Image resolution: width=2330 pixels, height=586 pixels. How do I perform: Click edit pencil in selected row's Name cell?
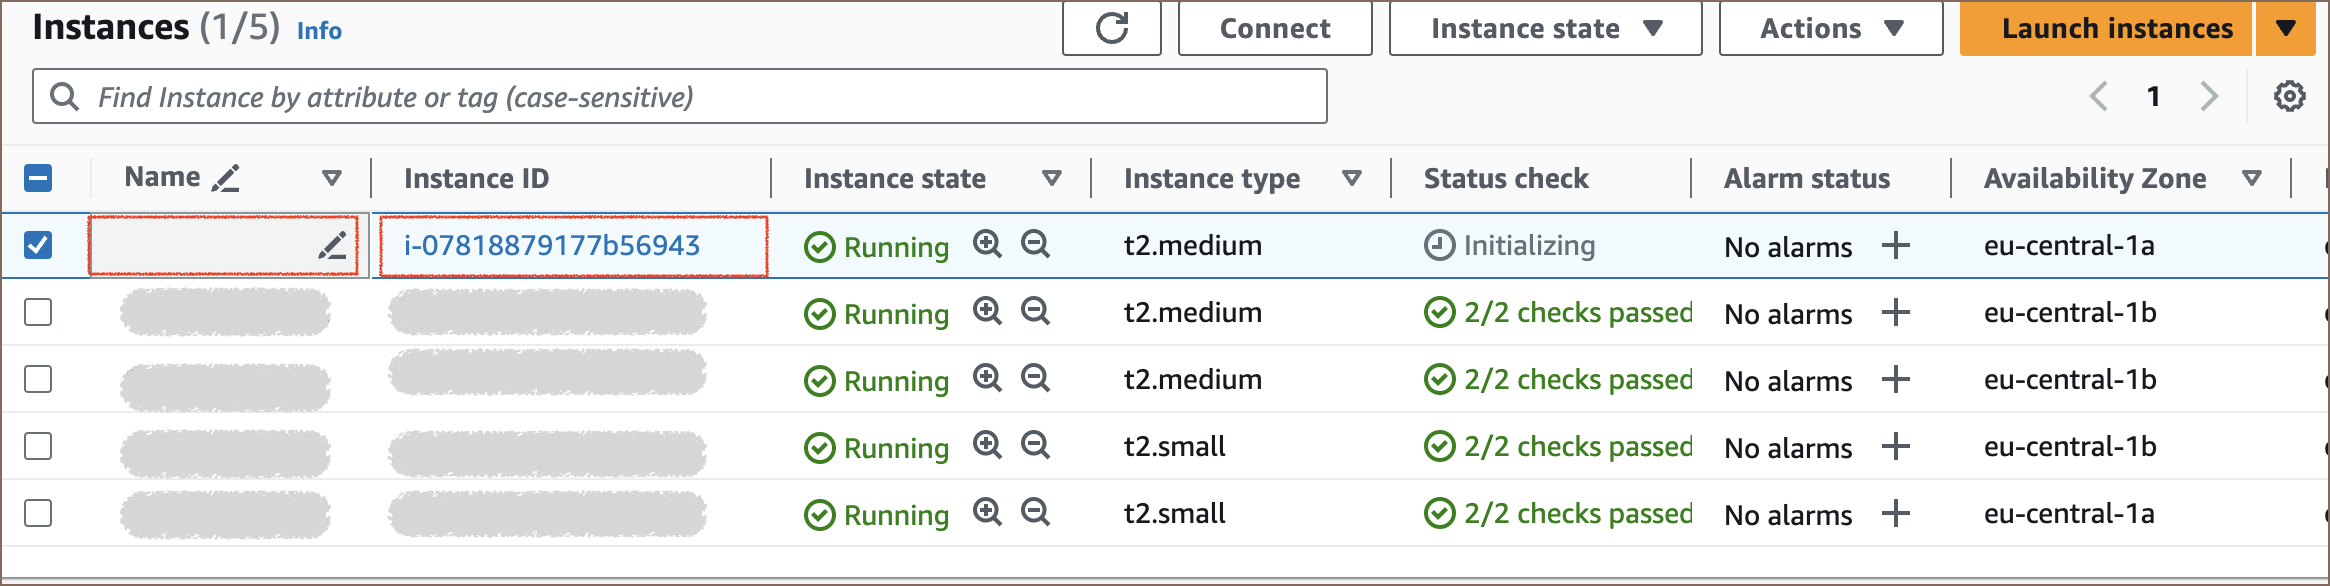pos(332,245)
